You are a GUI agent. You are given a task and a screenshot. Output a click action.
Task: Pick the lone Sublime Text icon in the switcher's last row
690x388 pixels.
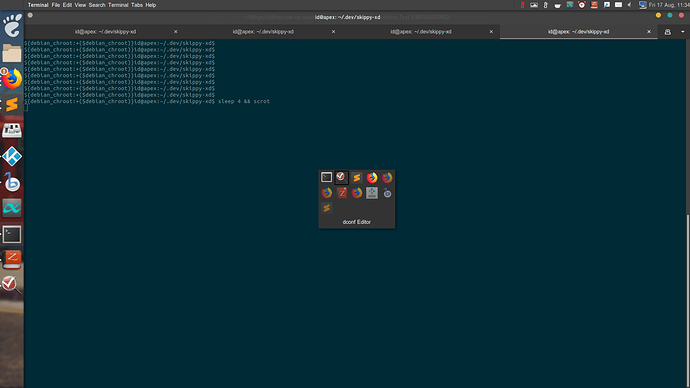pos(326,208)
